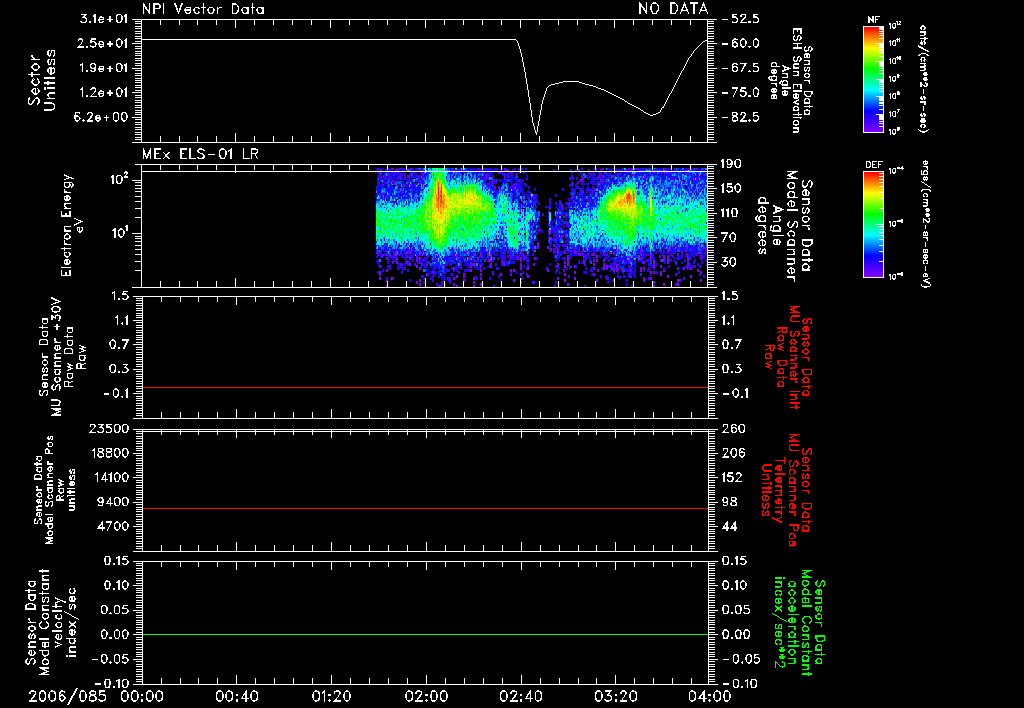Click the "30" scanner angle tick value
The height and width of the screenshot is (708, 1024).
(x=729, y=262)
